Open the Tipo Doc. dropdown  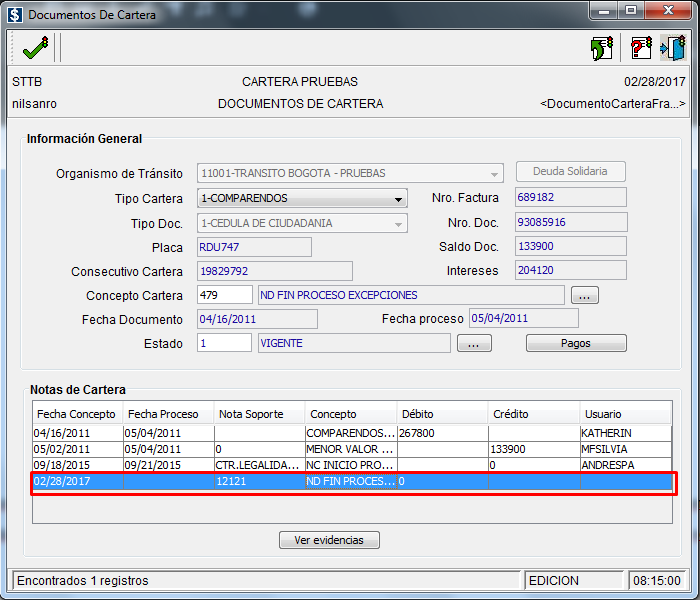pyautogui.click(x=398, y=223)
